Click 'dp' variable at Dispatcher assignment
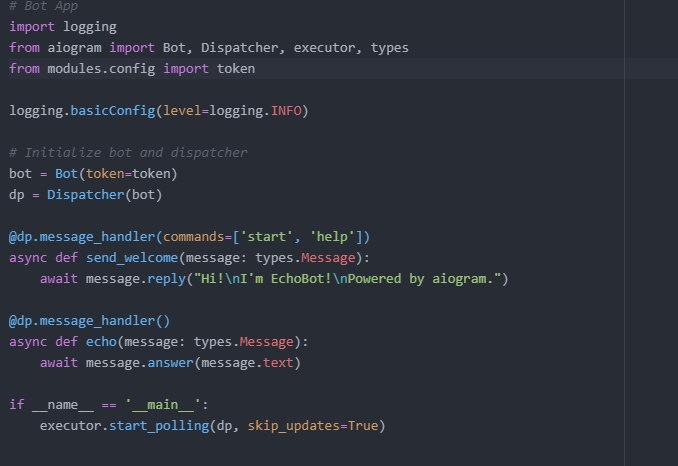 point(16,195)
